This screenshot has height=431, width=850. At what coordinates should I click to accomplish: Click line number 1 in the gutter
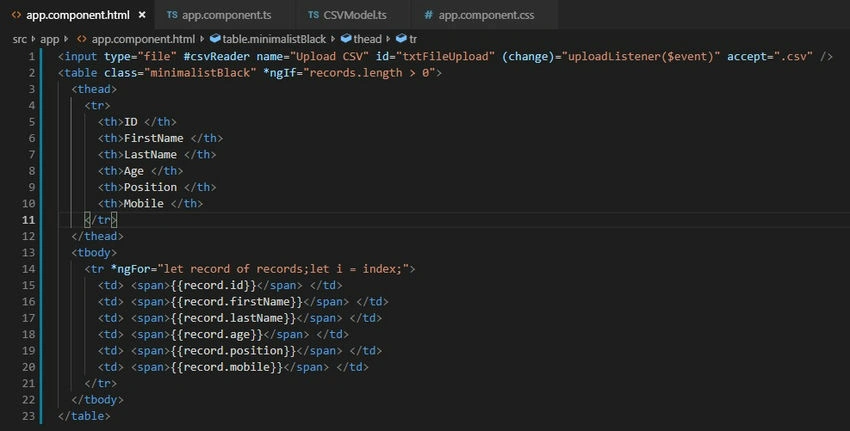point(31,56)
